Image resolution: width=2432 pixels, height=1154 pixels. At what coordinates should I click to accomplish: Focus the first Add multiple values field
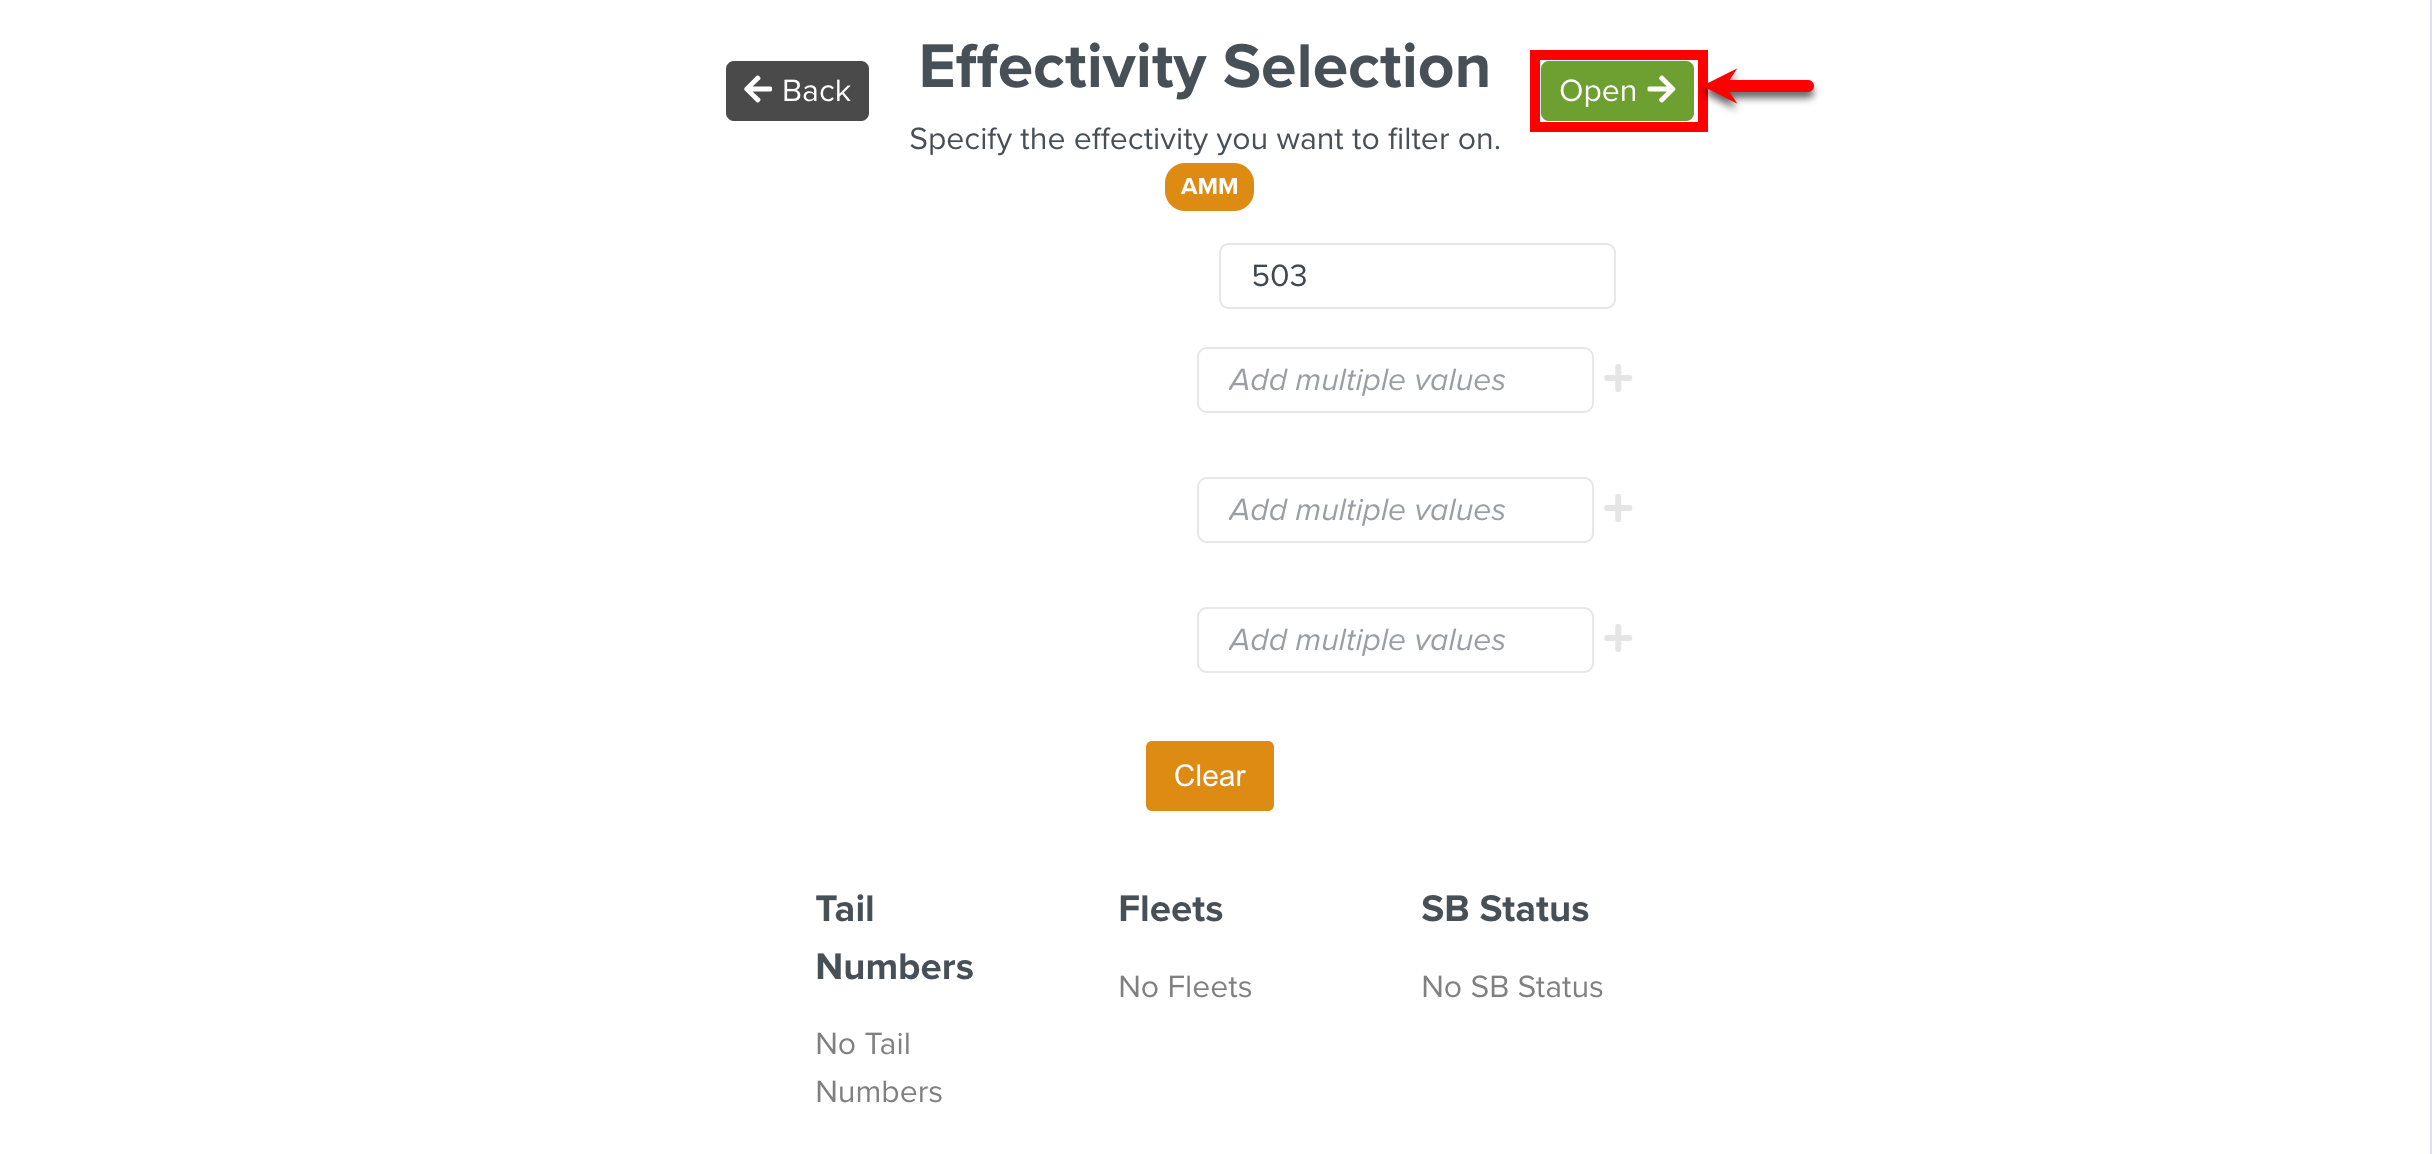[1395, 380]
